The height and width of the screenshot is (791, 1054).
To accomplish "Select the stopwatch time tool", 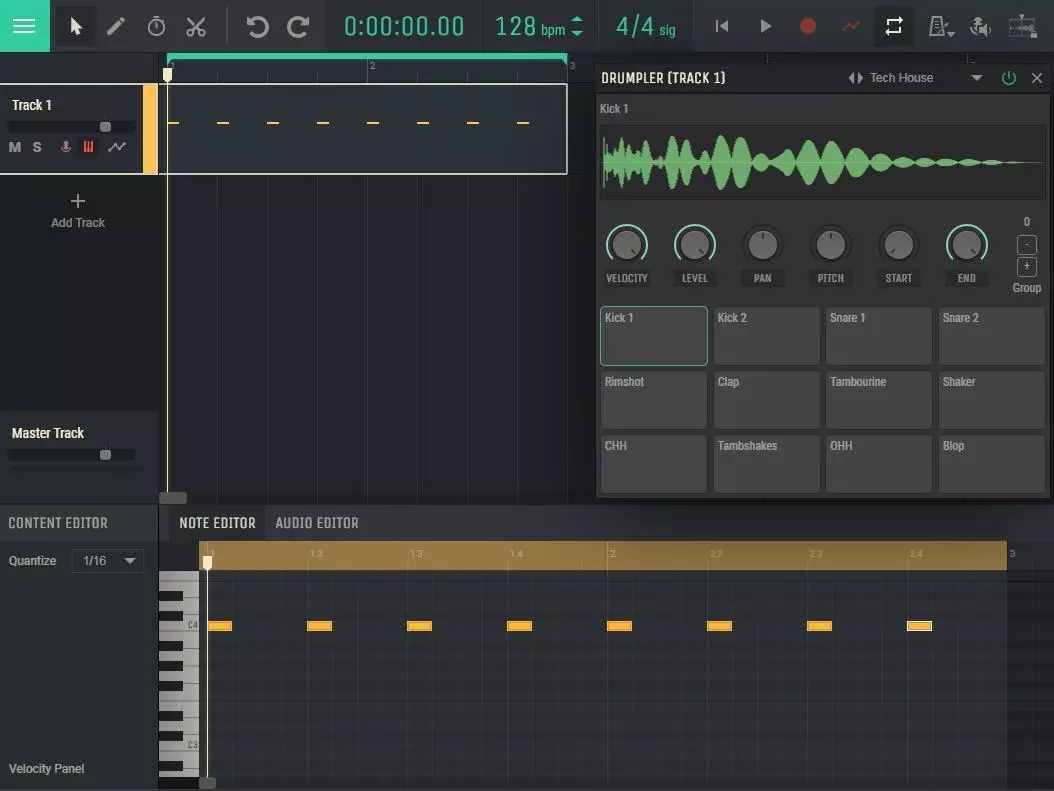I will (x=156, y=26).
